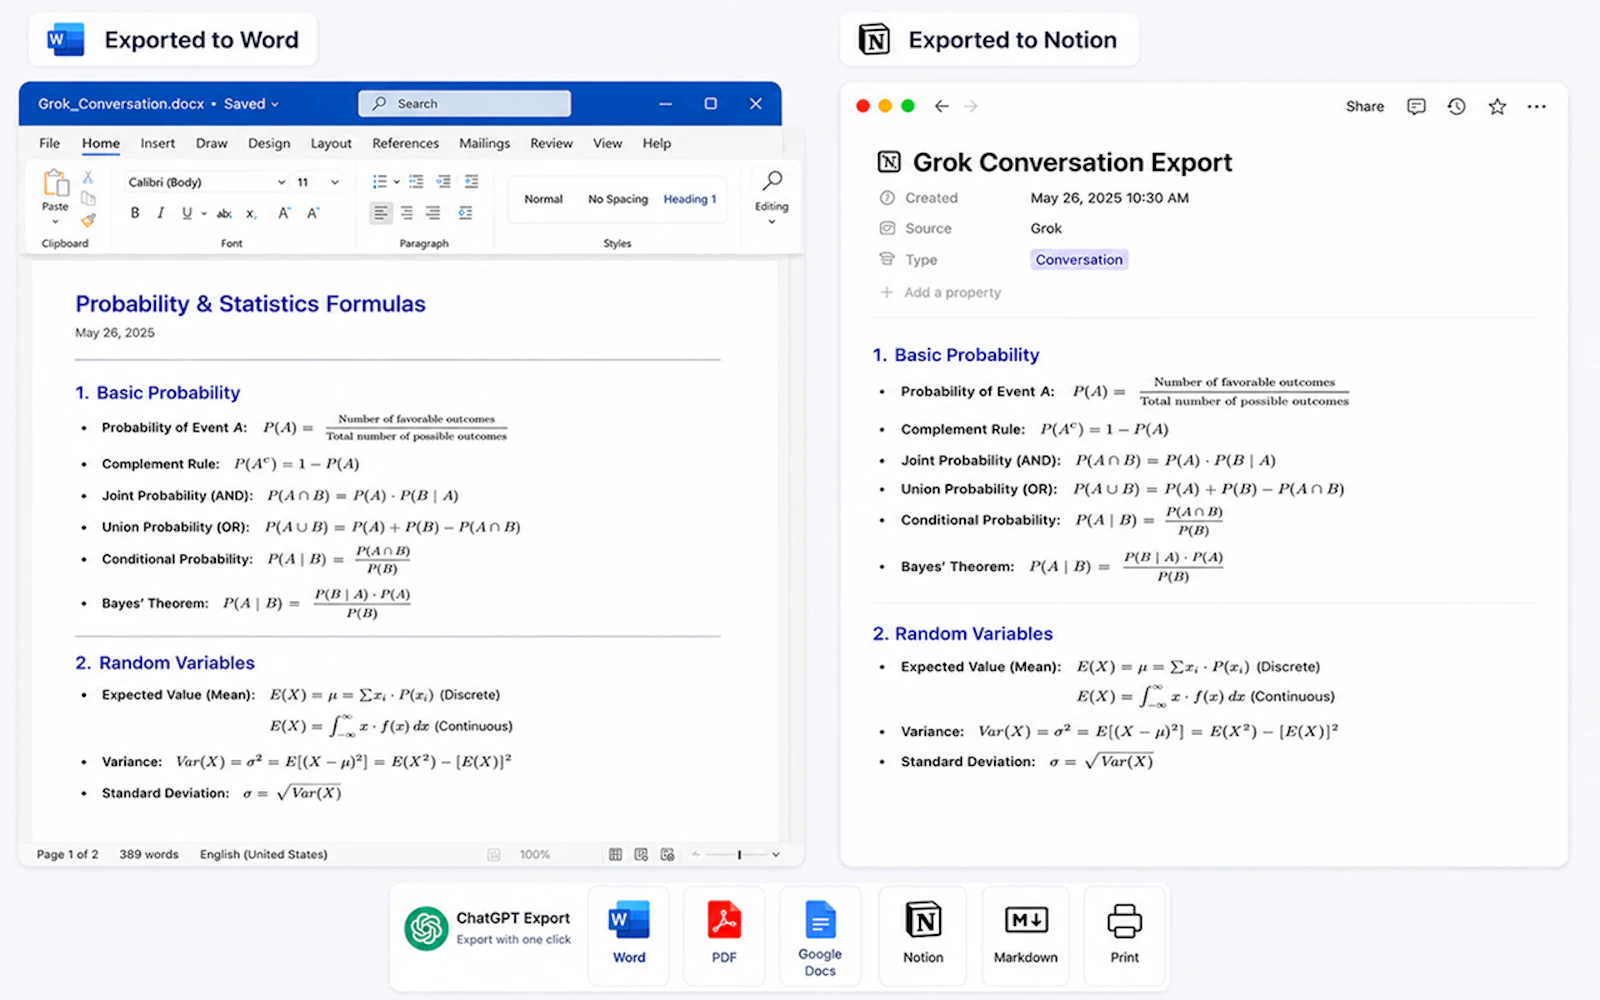The width and height of the screenshot is (1600, 1000).
Task: Click the Markdown export button
Action: [x=1026, y=936]
